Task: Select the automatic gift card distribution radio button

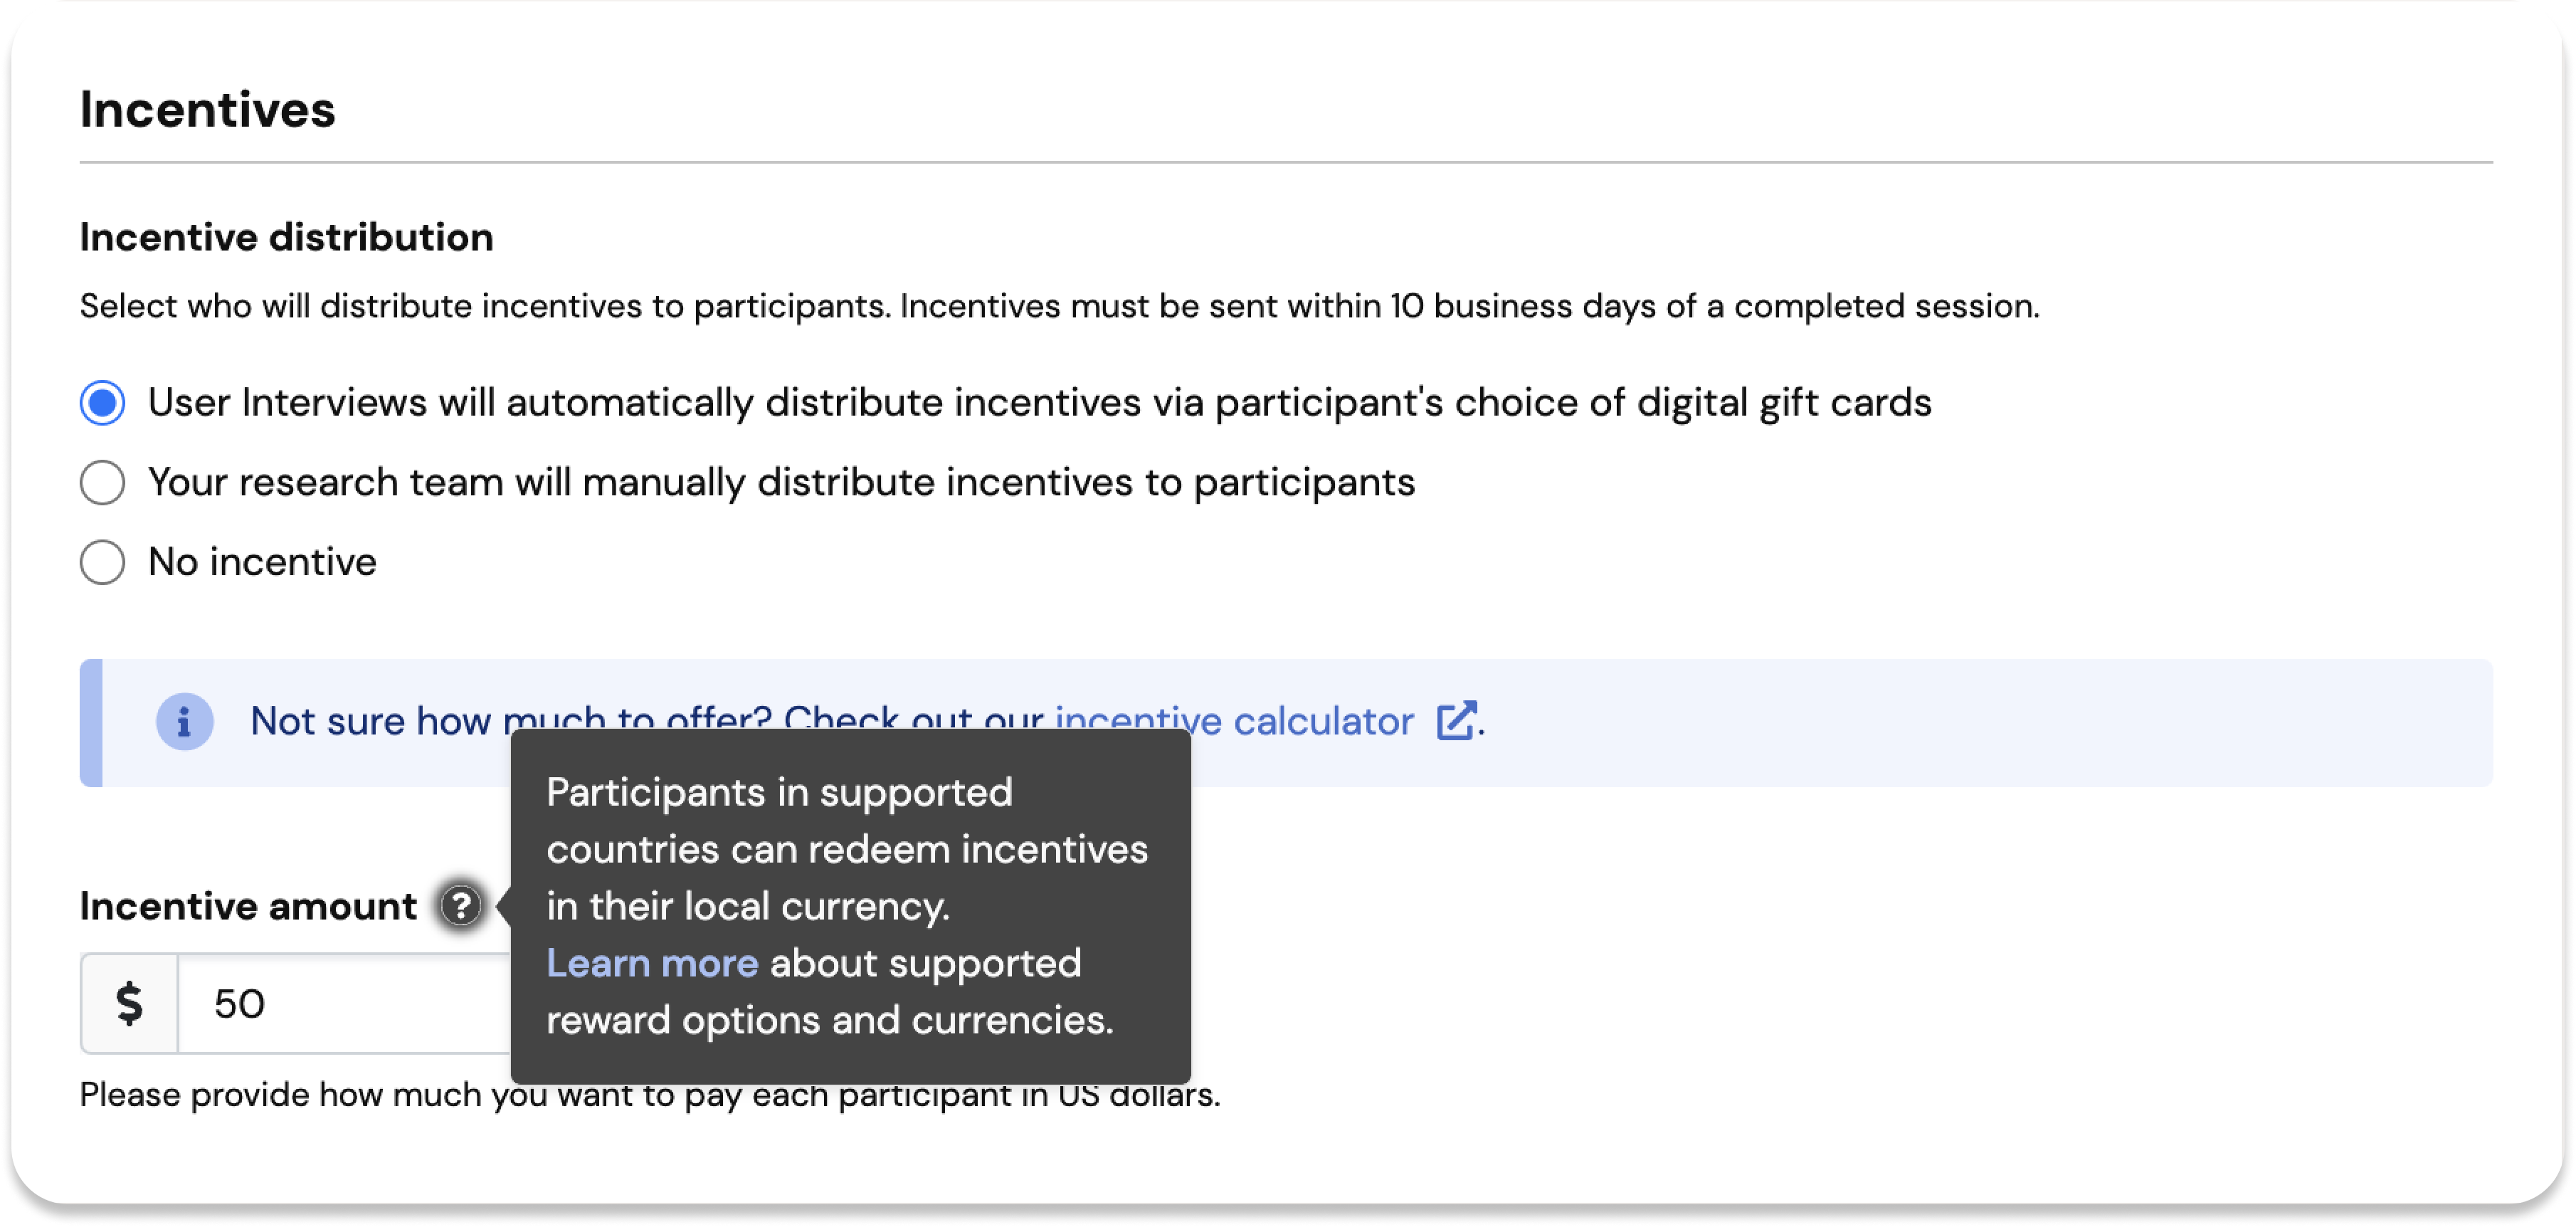Action: pos(102,403)
